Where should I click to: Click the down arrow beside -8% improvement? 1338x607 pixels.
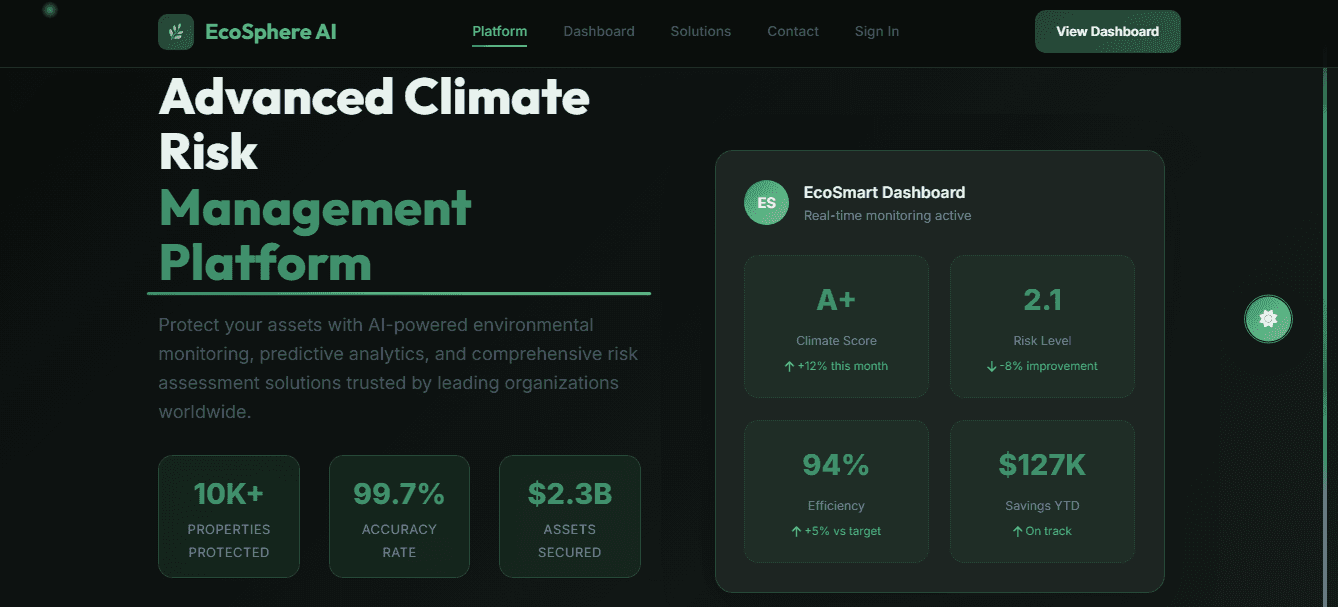pos(993,366)
